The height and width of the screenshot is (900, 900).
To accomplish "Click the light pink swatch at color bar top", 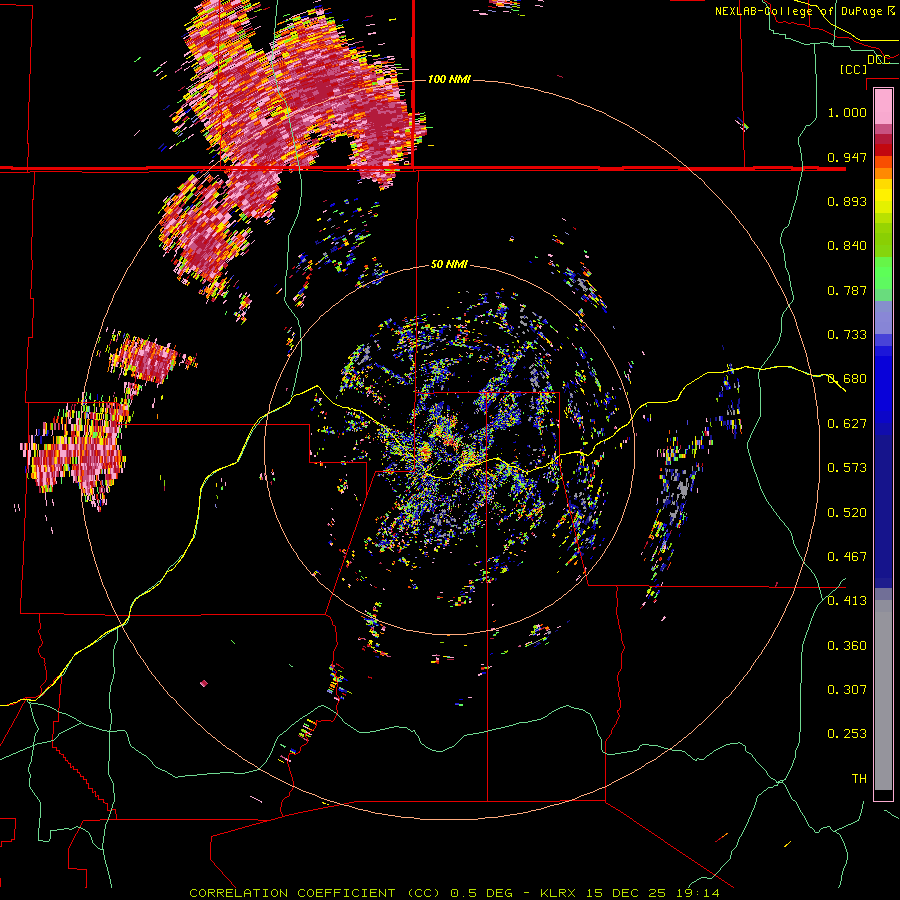I will click(883, 106).
